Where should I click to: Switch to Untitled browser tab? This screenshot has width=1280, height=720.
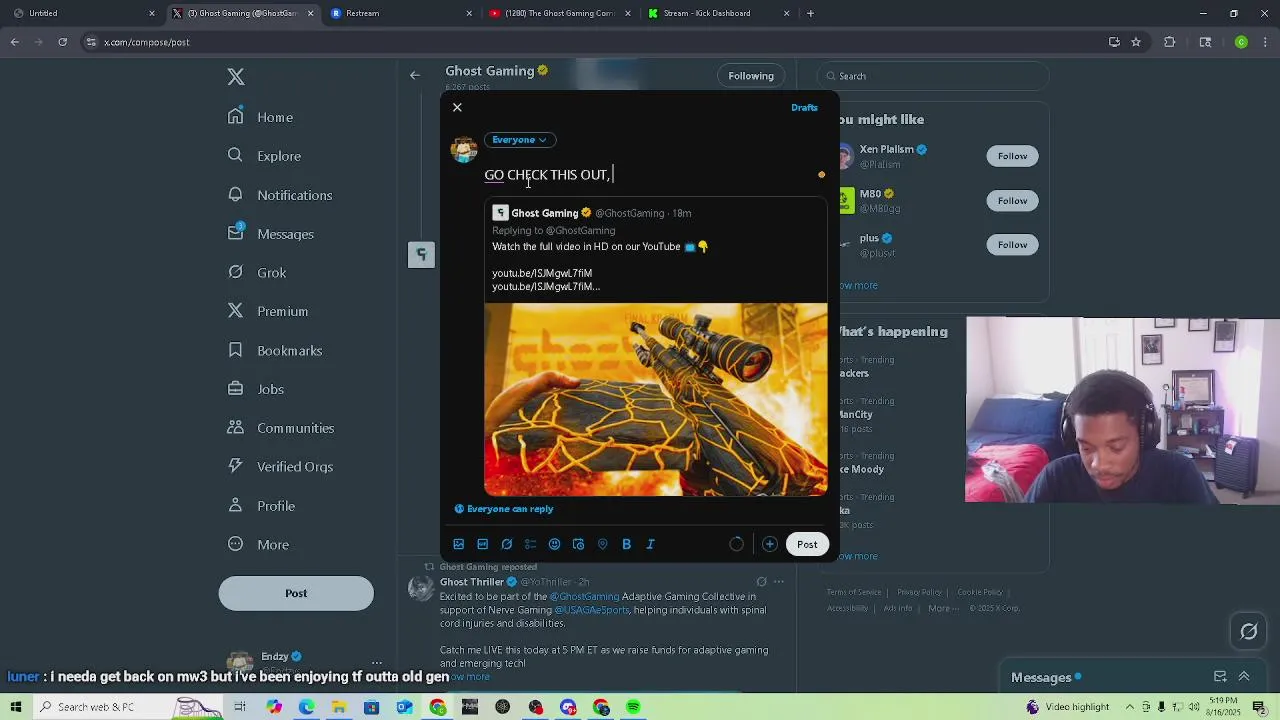point(82,13)
